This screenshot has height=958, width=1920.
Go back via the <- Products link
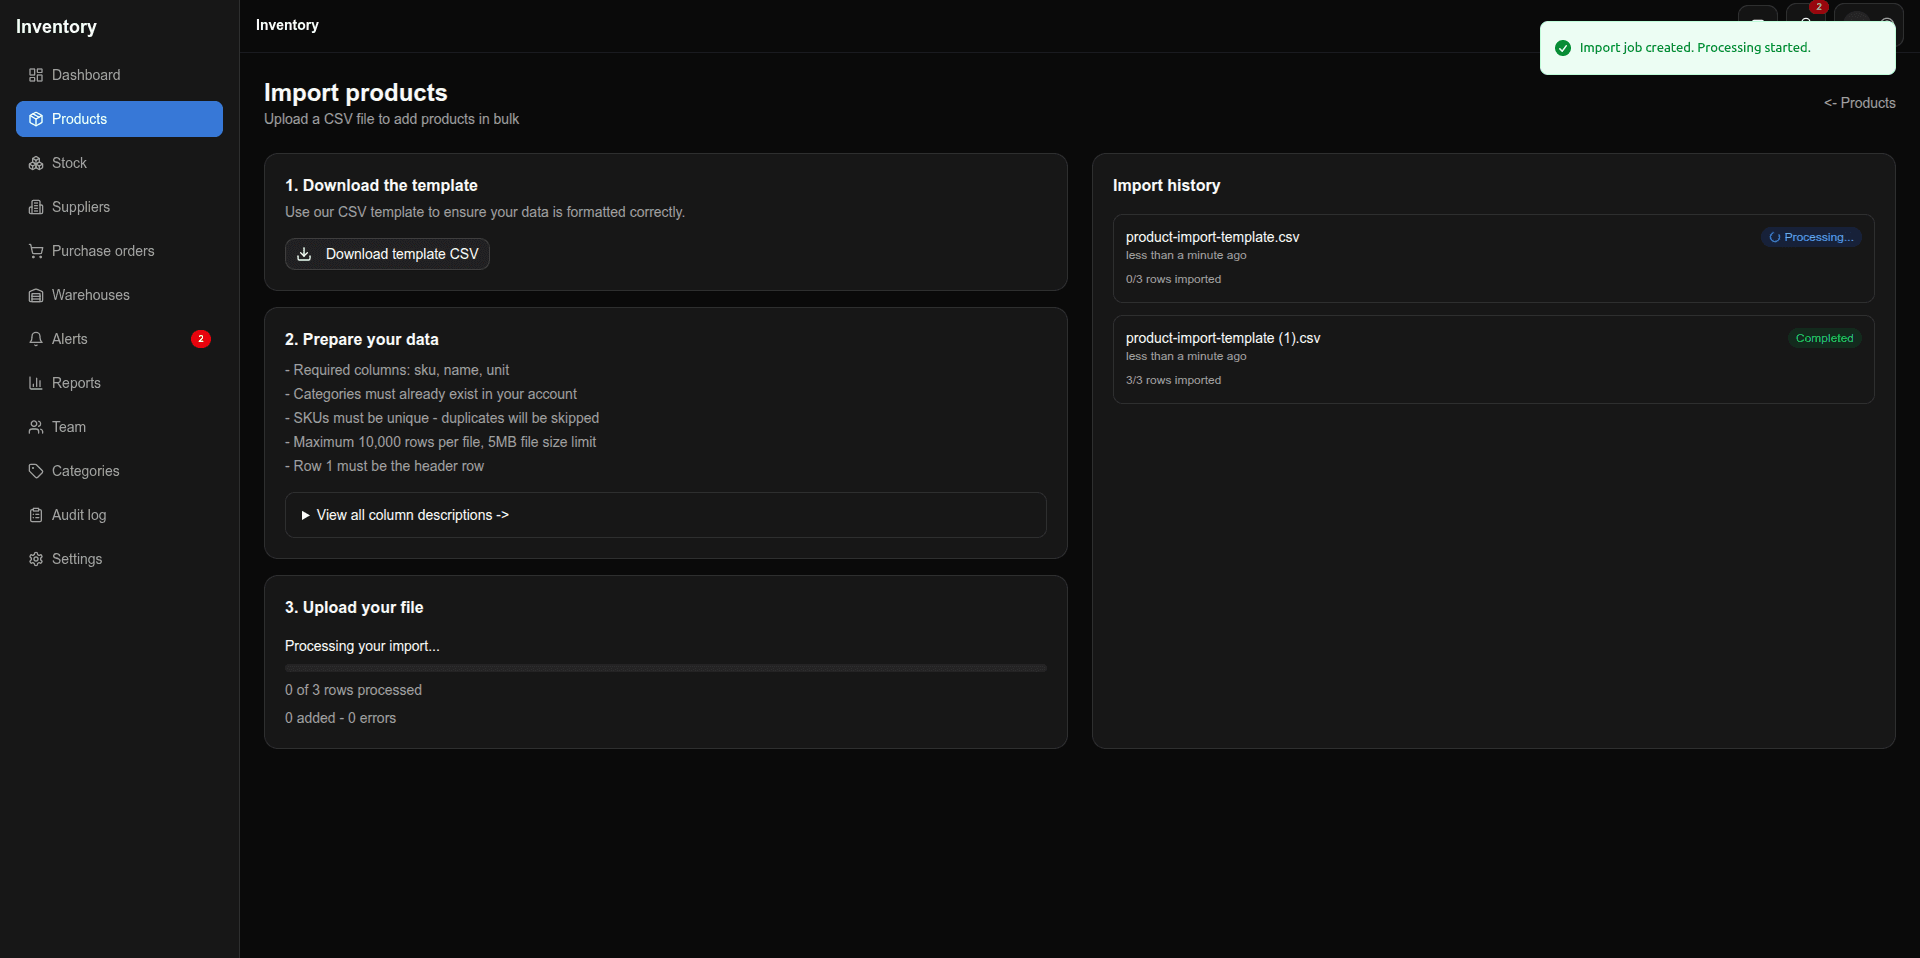pos(1859,103)
